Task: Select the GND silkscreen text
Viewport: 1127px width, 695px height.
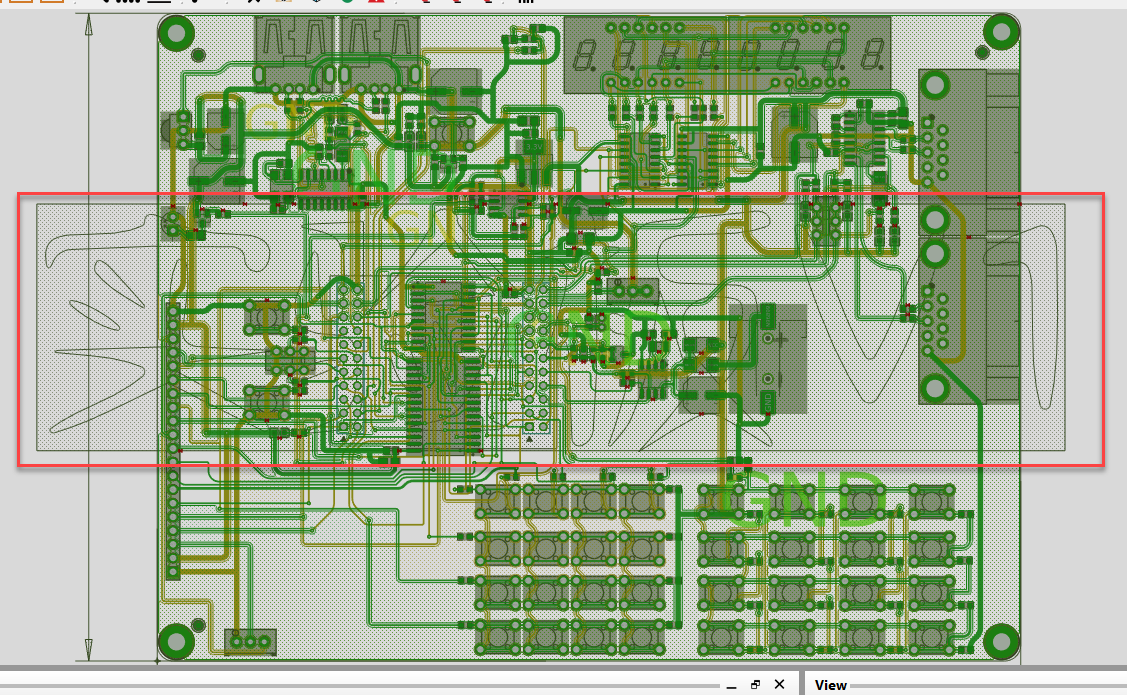Action: [x=808, y=500]
